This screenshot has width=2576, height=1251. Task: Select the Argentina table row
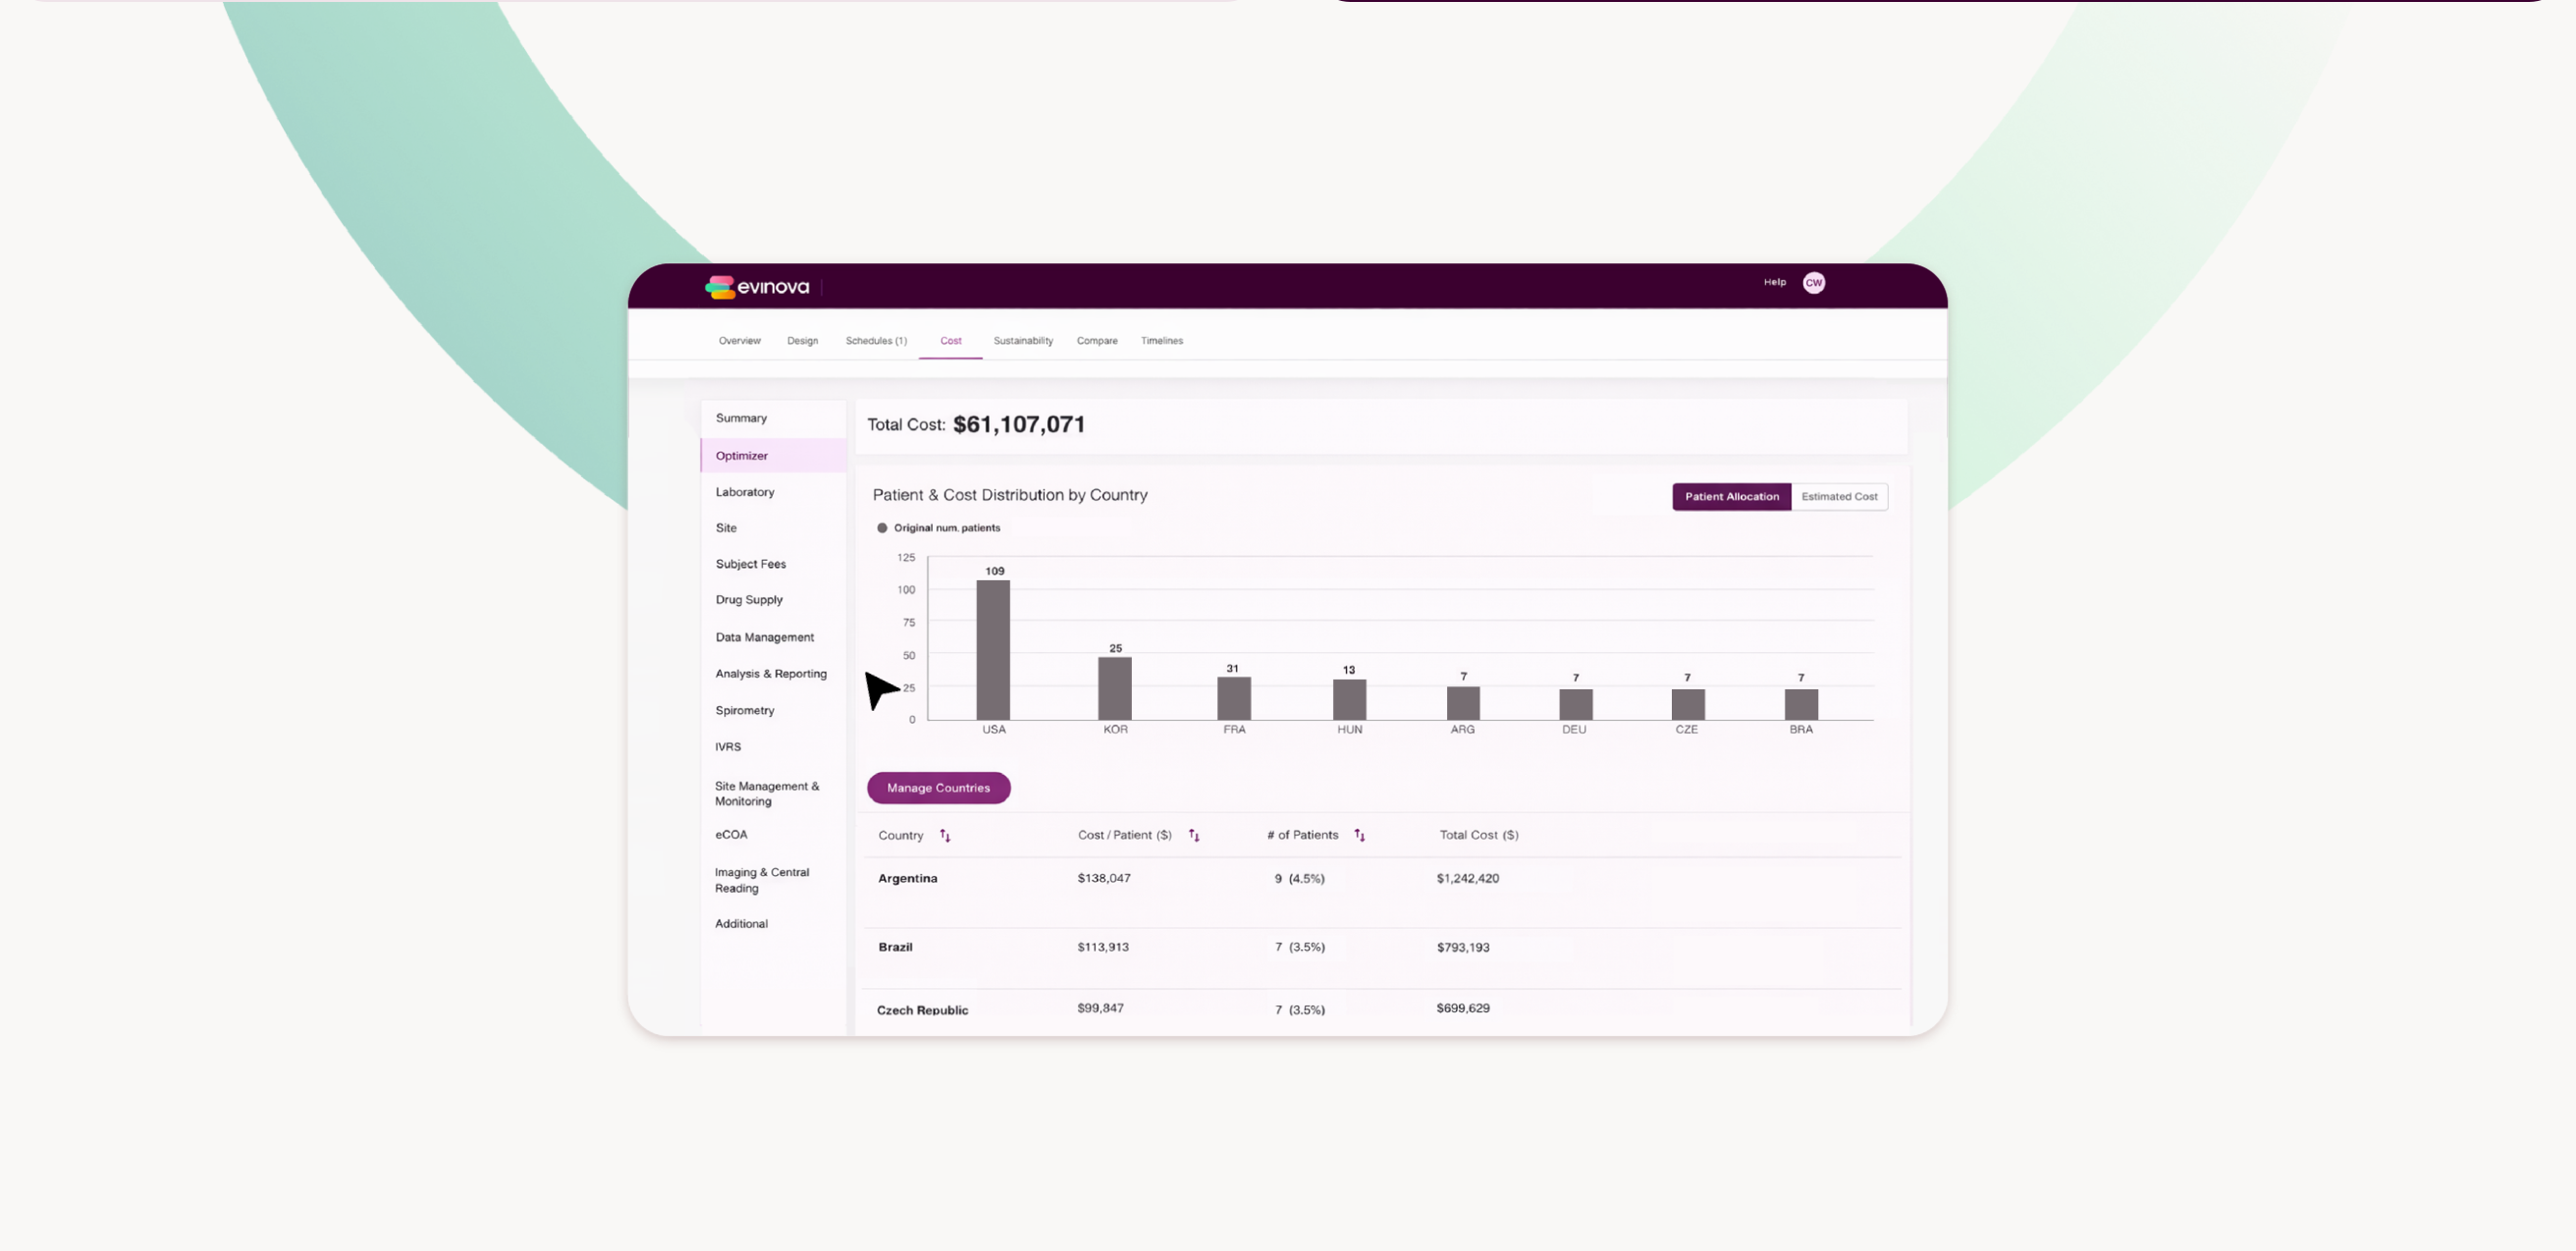[x=907, y=879]
